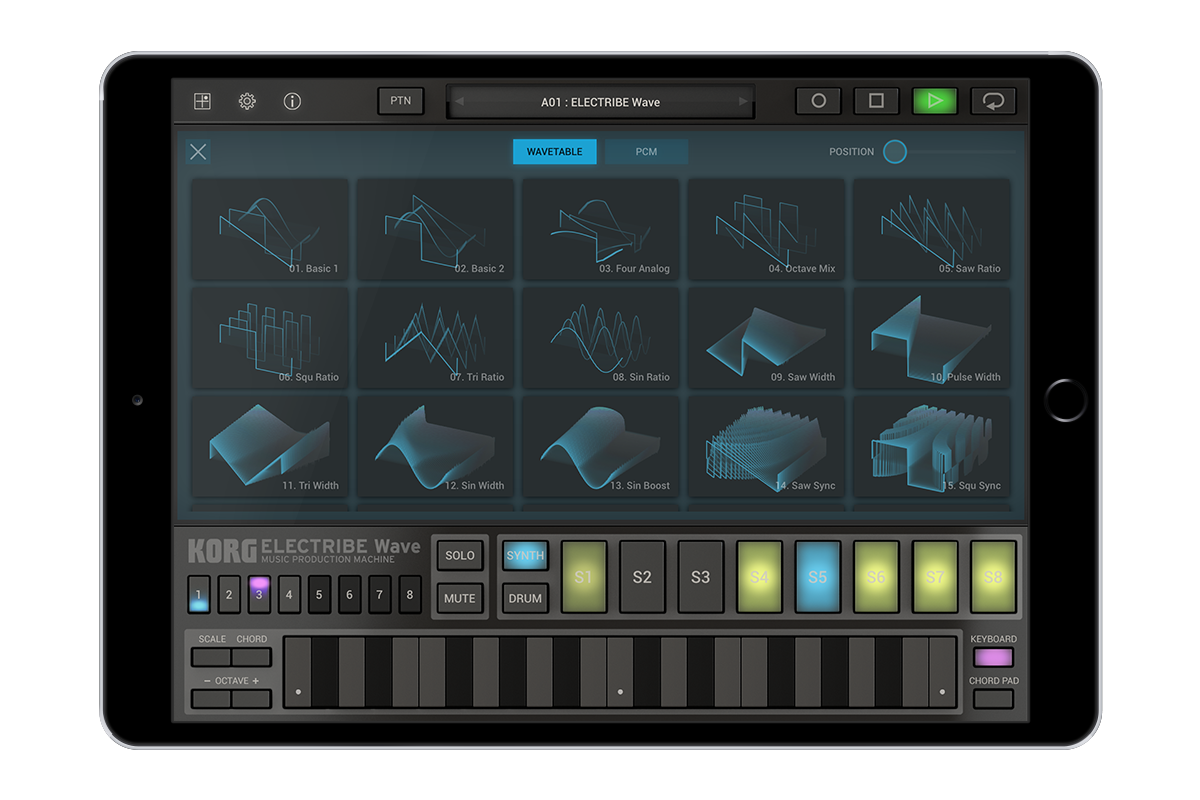Tap synth pad S2

[642, 577]
